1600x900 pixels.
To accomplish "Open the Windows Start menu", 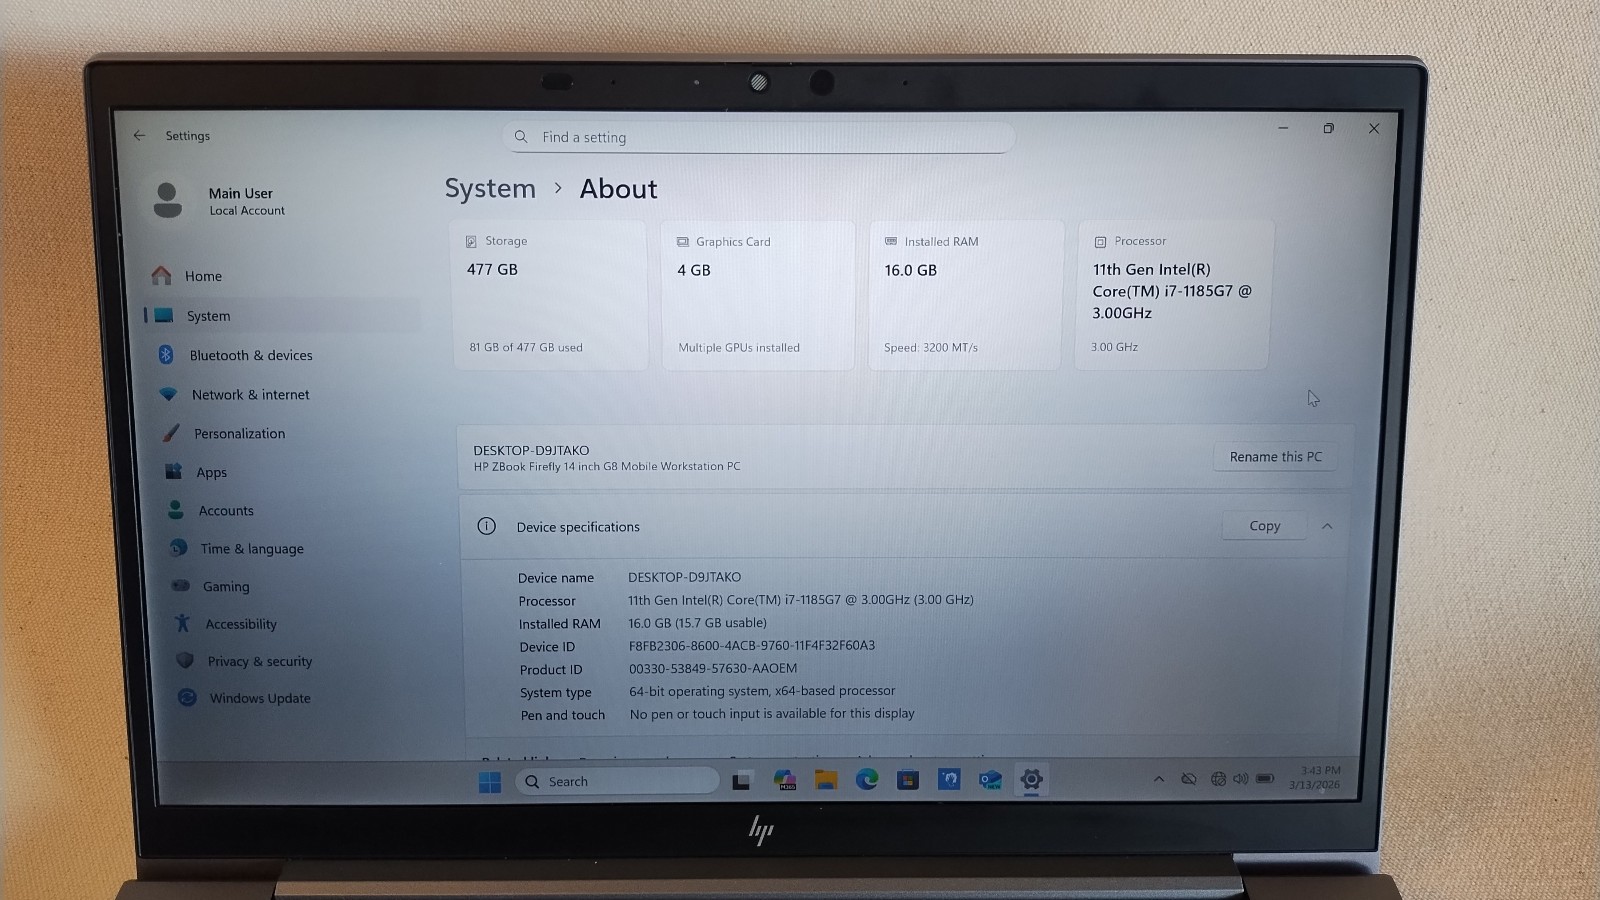I will pos(489,782).
